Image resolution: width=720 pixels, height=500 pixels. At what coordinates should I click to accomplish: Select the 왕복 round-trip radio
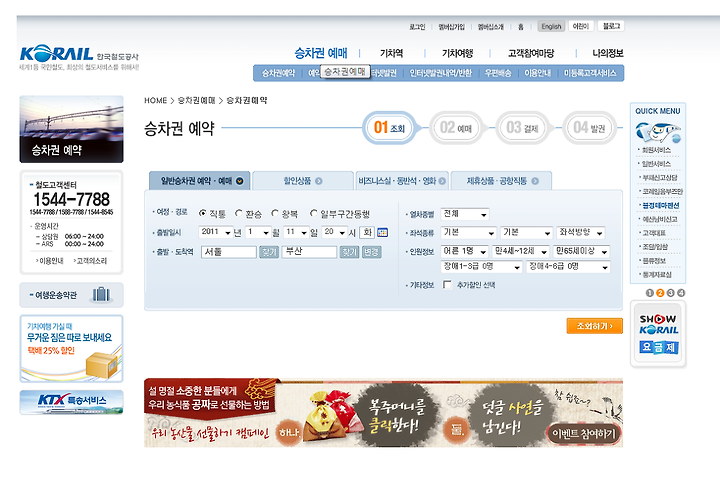(x=275, y=213)
